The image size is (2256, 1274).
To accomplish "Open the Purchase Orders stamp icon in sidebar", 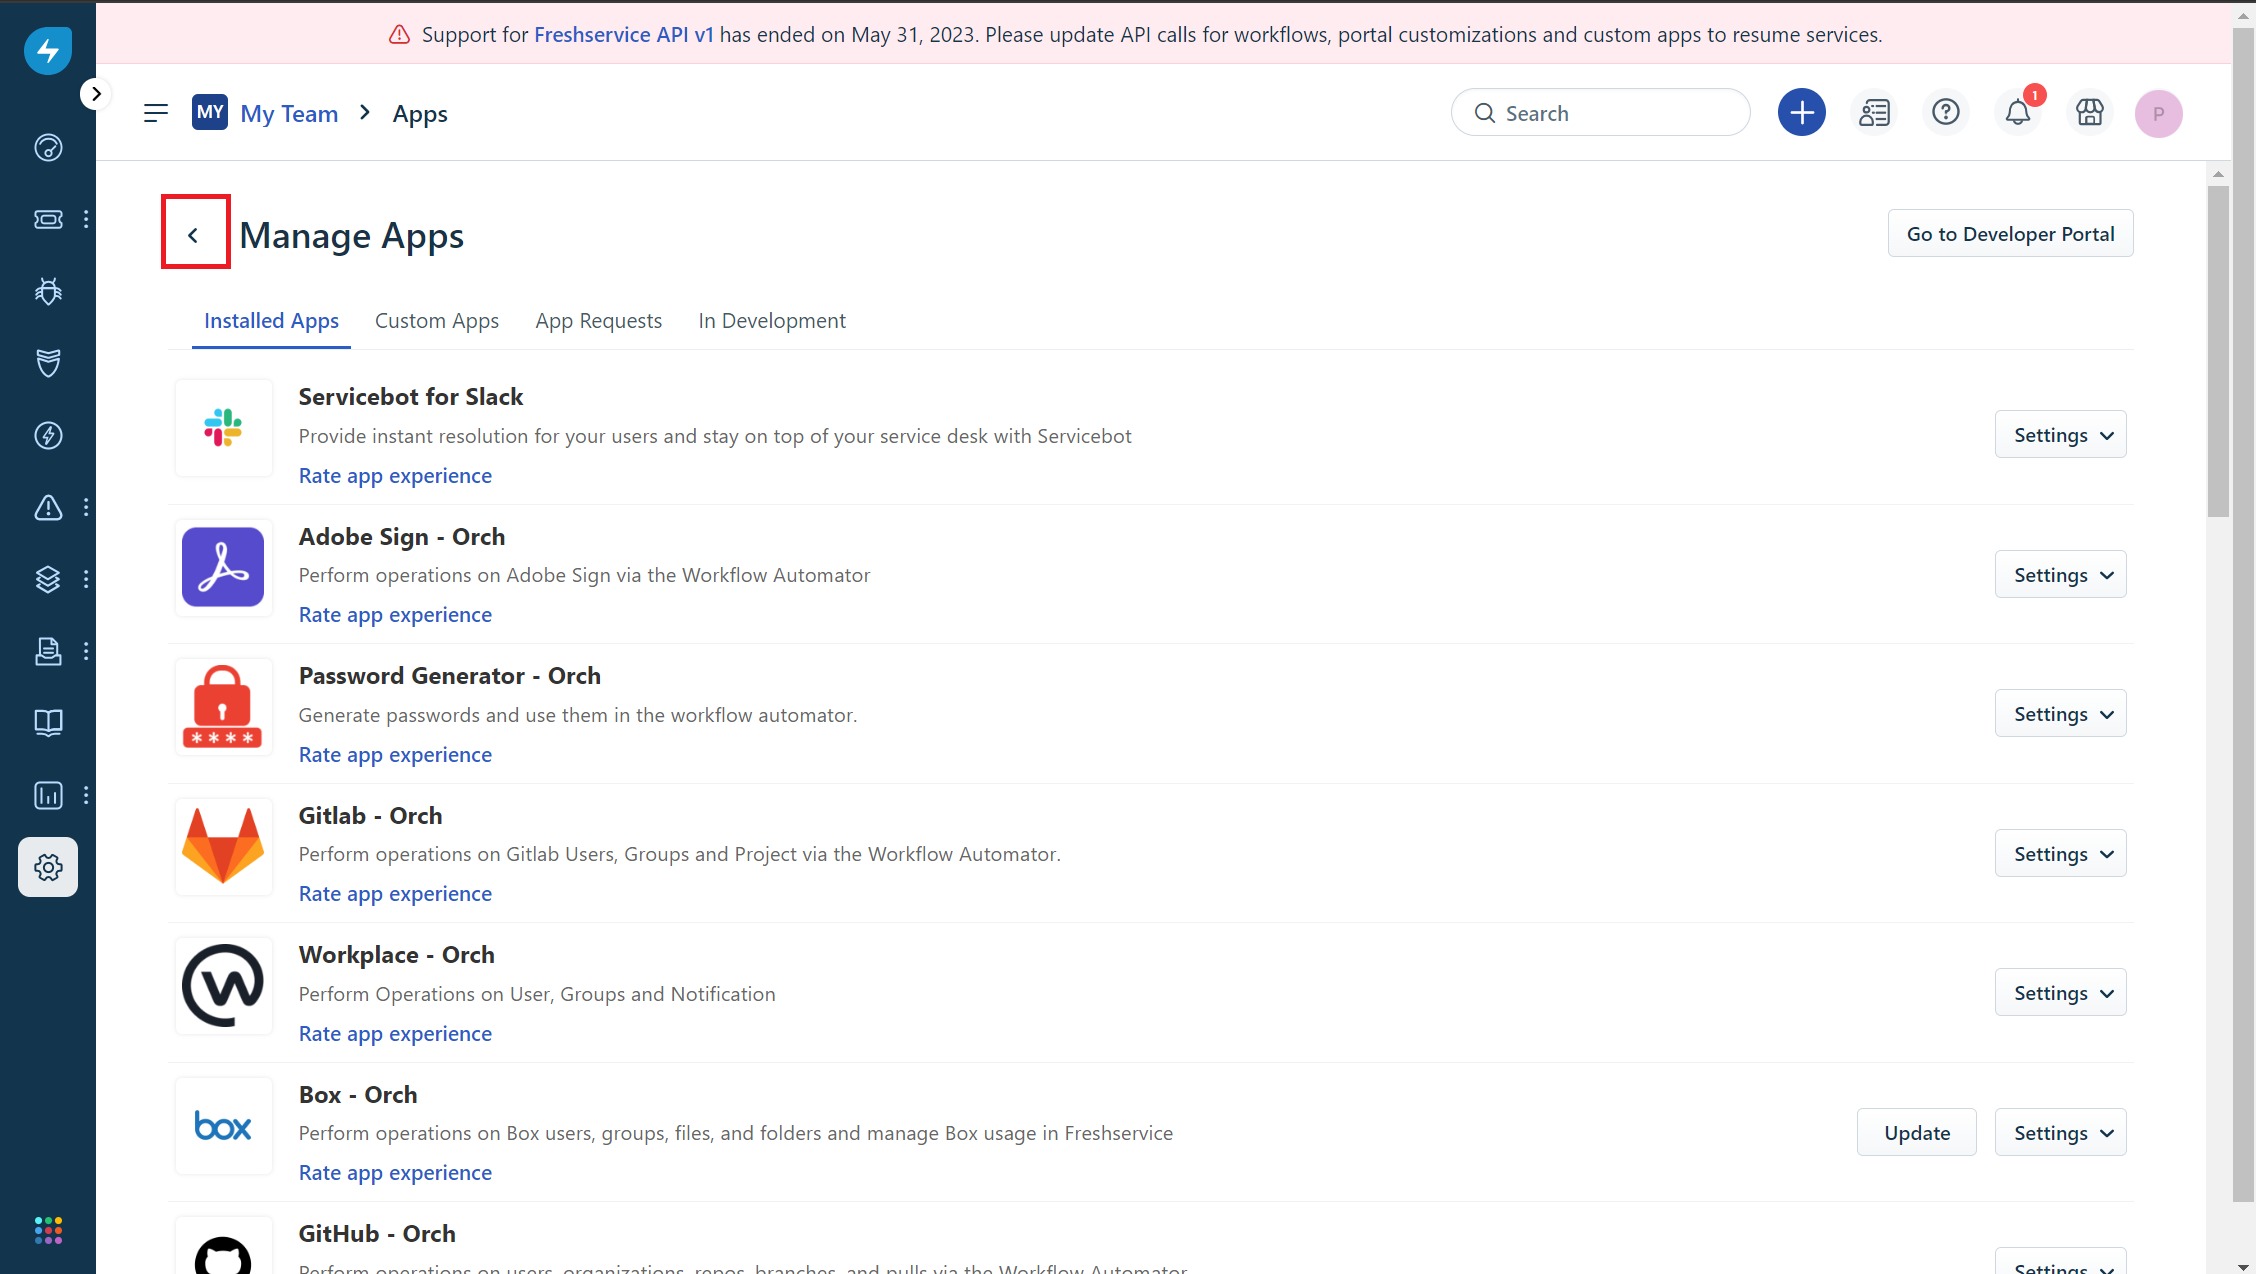I will coord(48,651).
